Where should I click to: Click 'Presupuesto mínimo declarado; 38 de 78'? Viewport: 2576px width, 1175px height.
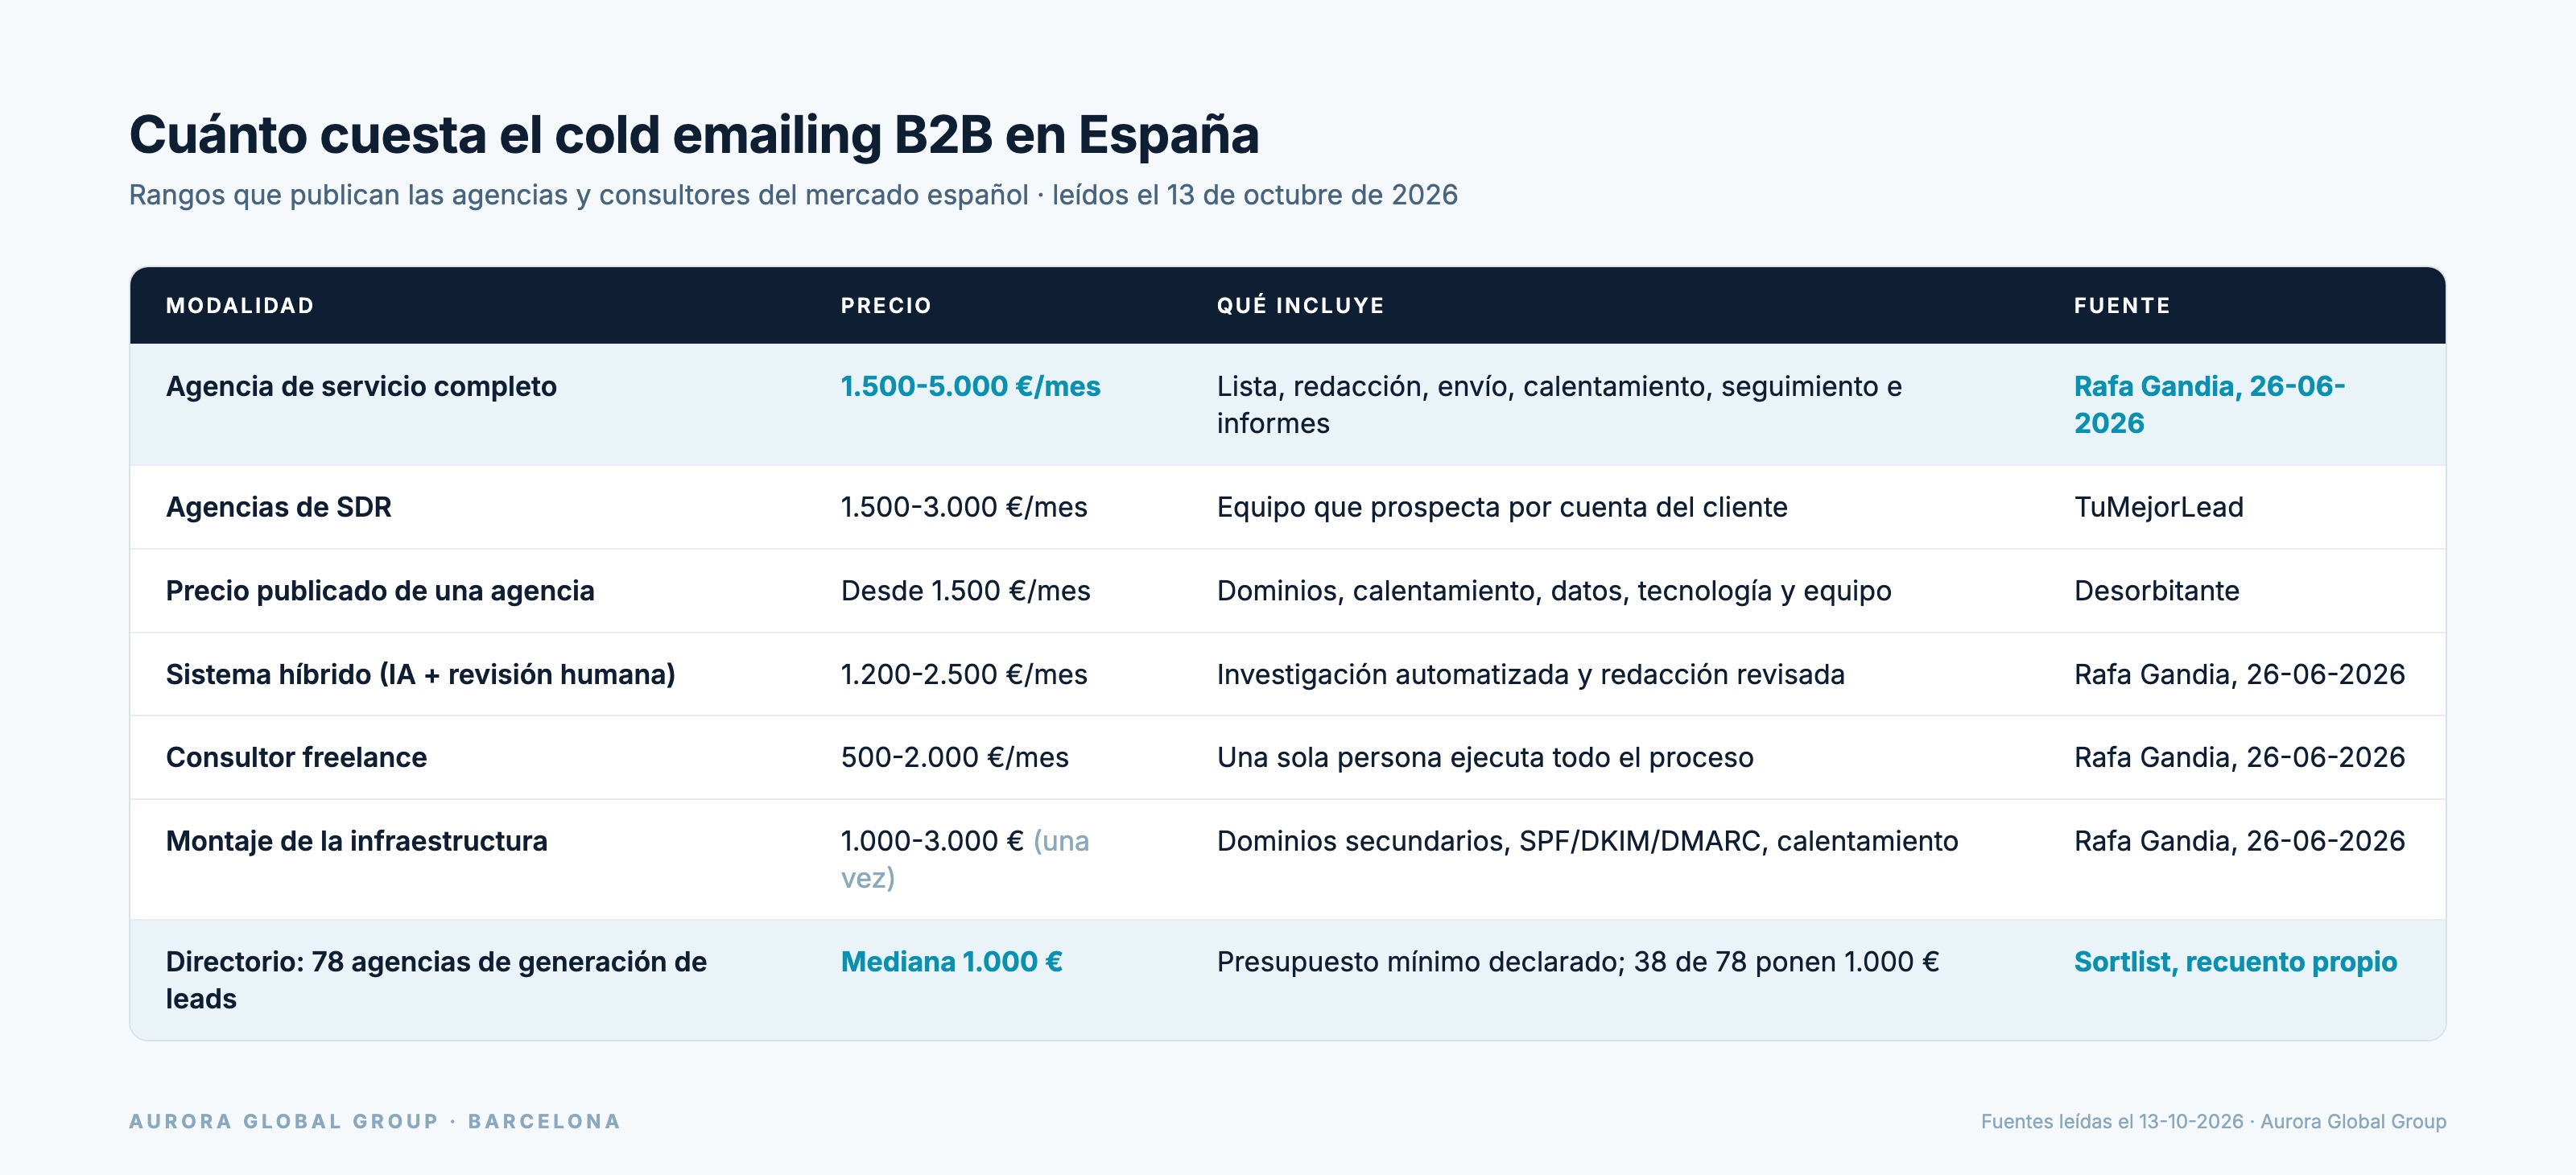click(1577, 962)
